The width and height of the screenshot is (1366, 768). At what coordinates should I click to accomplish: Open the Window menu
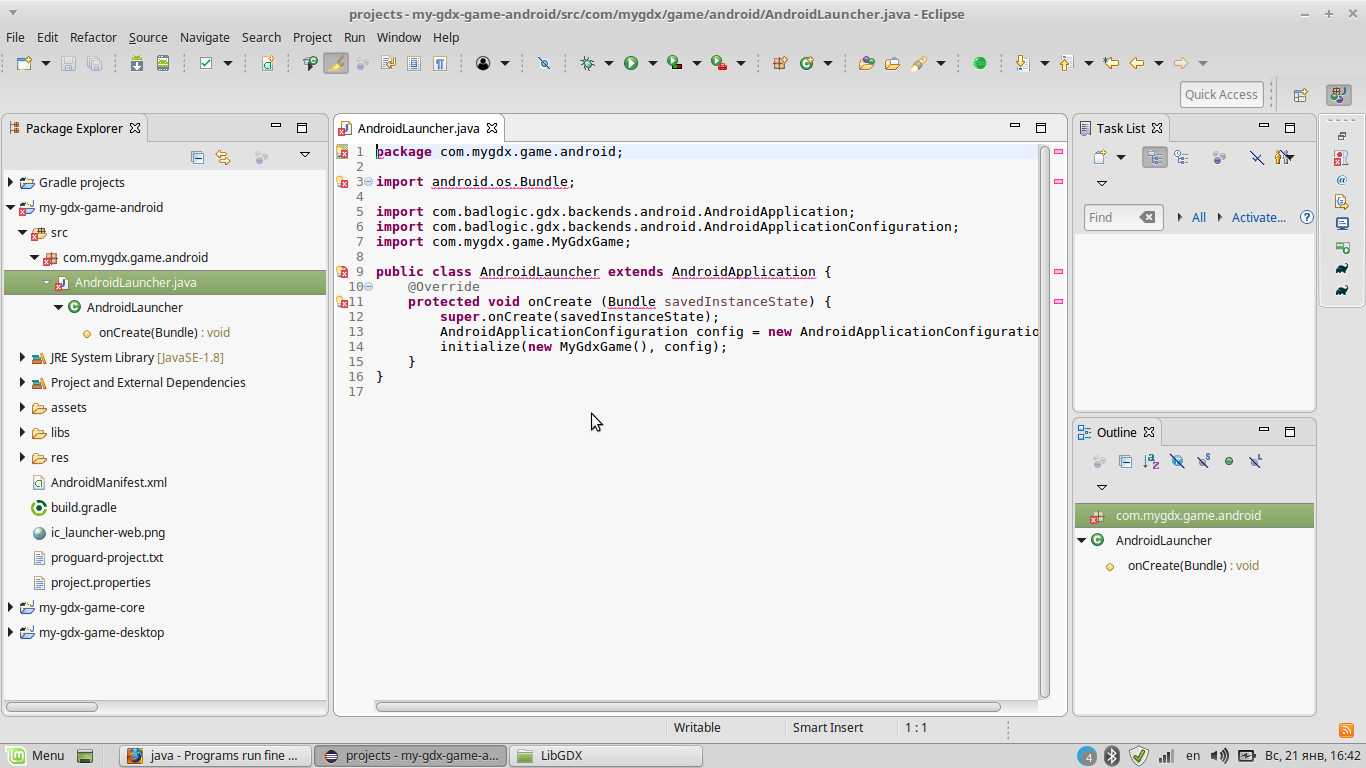(x=399, y=37)
